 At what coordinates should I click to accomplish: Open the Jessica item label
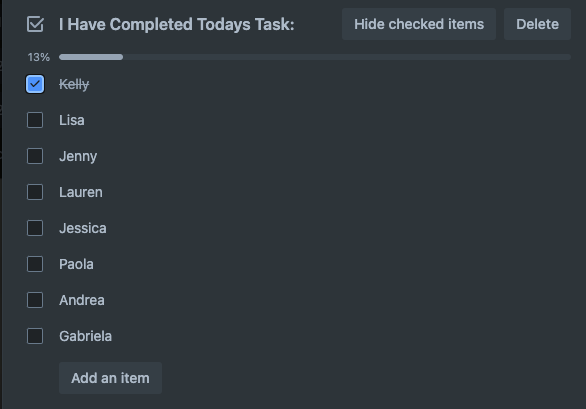(83, 228)
